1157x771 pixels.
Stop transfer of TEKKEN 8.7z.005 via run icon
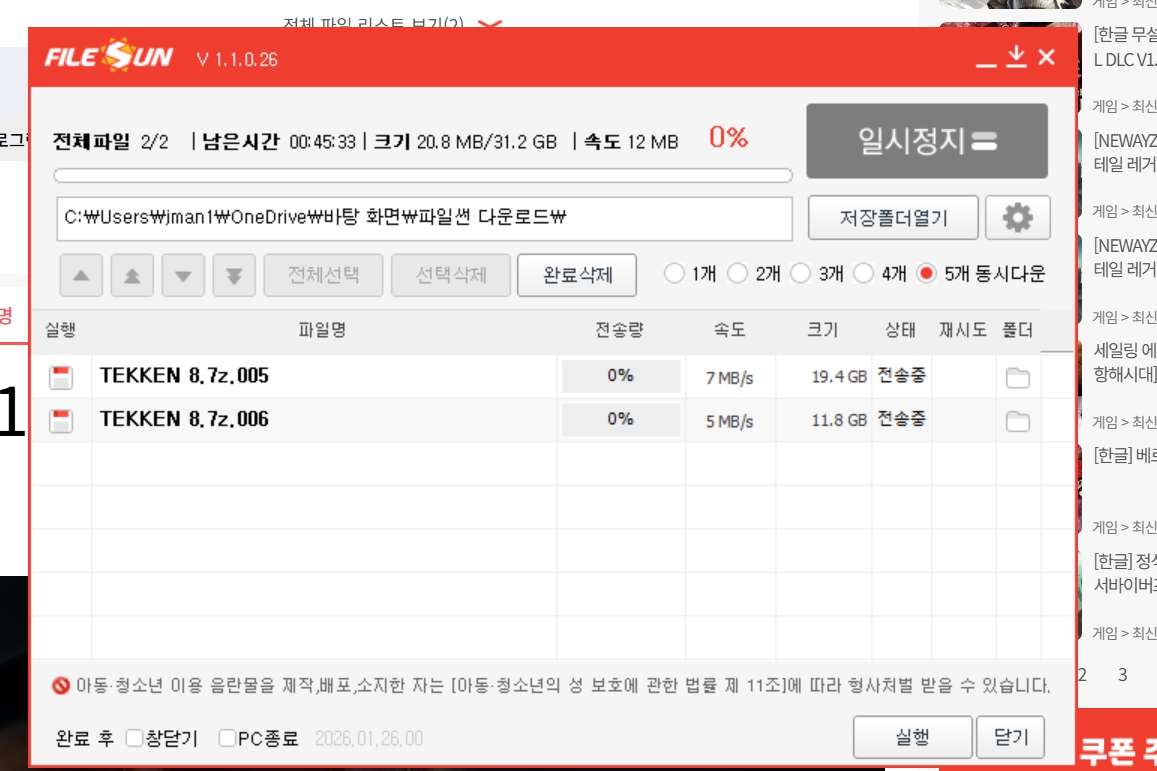(61, 377)
